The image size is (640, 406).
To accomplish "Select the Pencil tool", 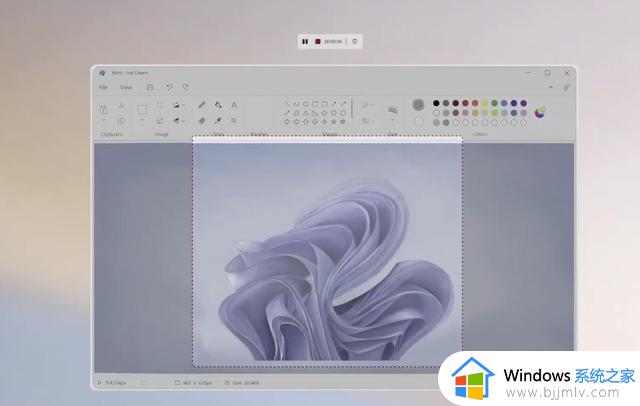I will click(x=202, y=105).
